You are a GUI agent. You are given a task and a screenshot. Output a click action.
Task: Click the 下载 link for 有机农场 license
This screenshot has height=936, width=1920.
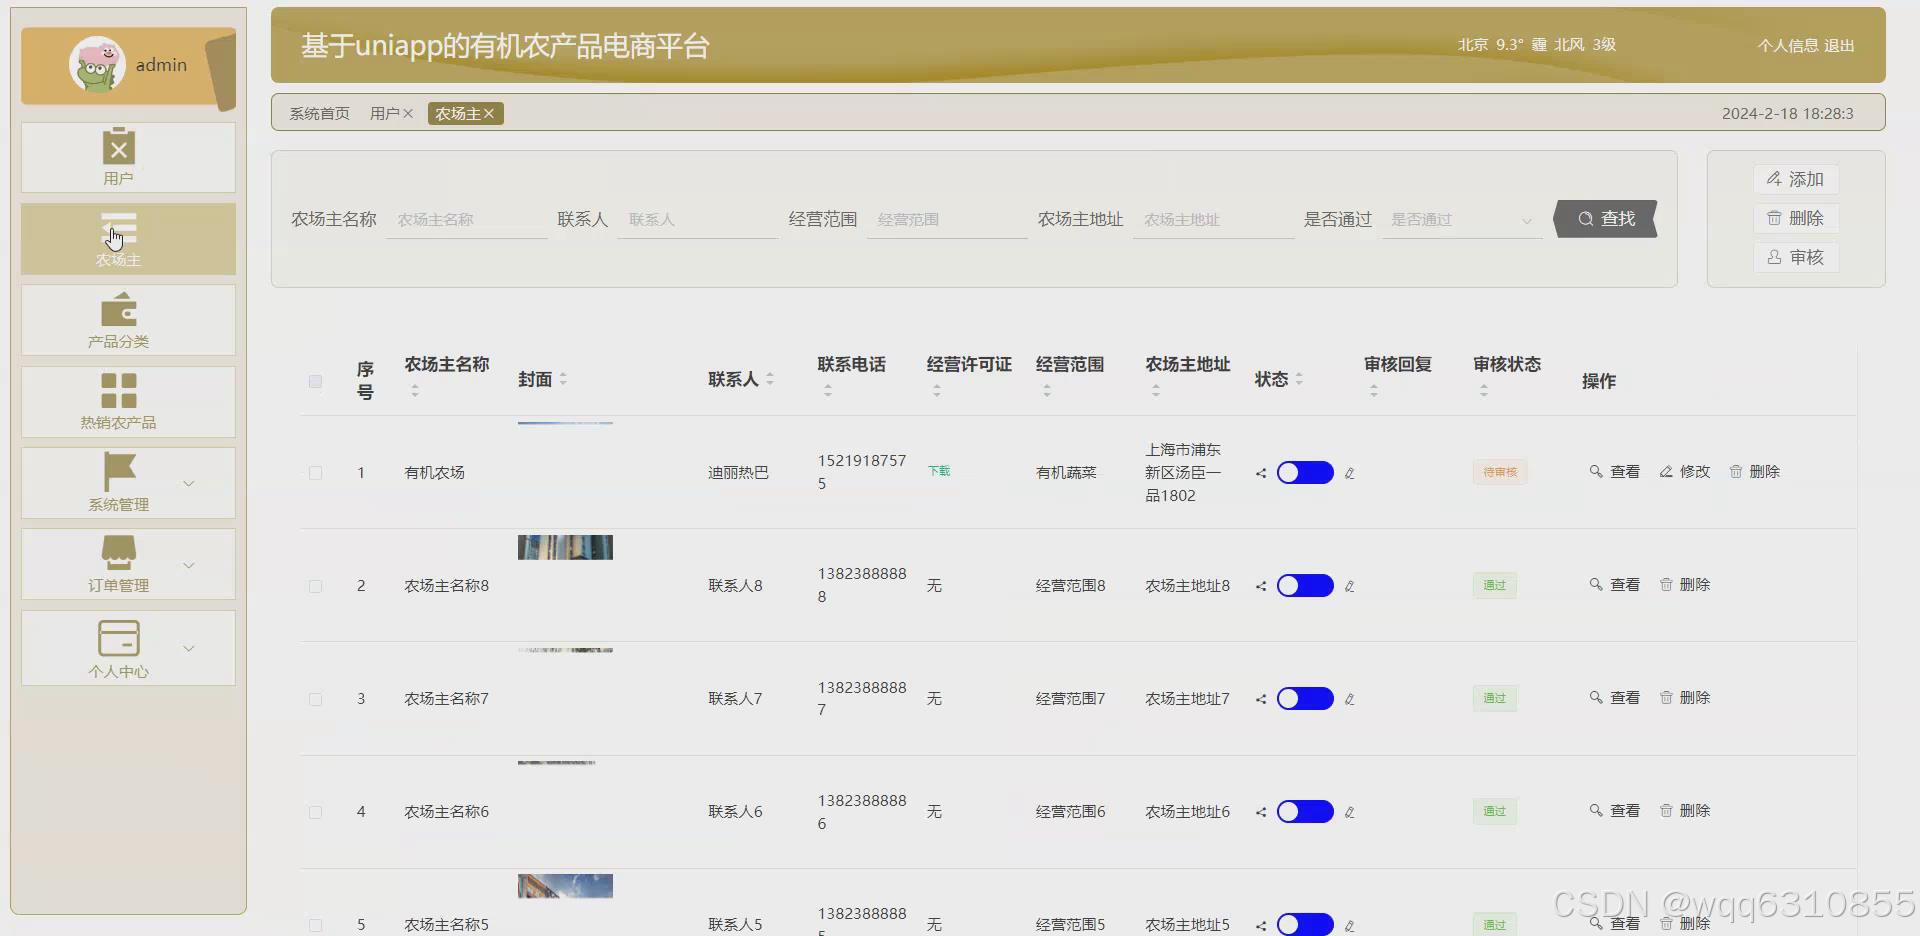[x=938, y=470]
